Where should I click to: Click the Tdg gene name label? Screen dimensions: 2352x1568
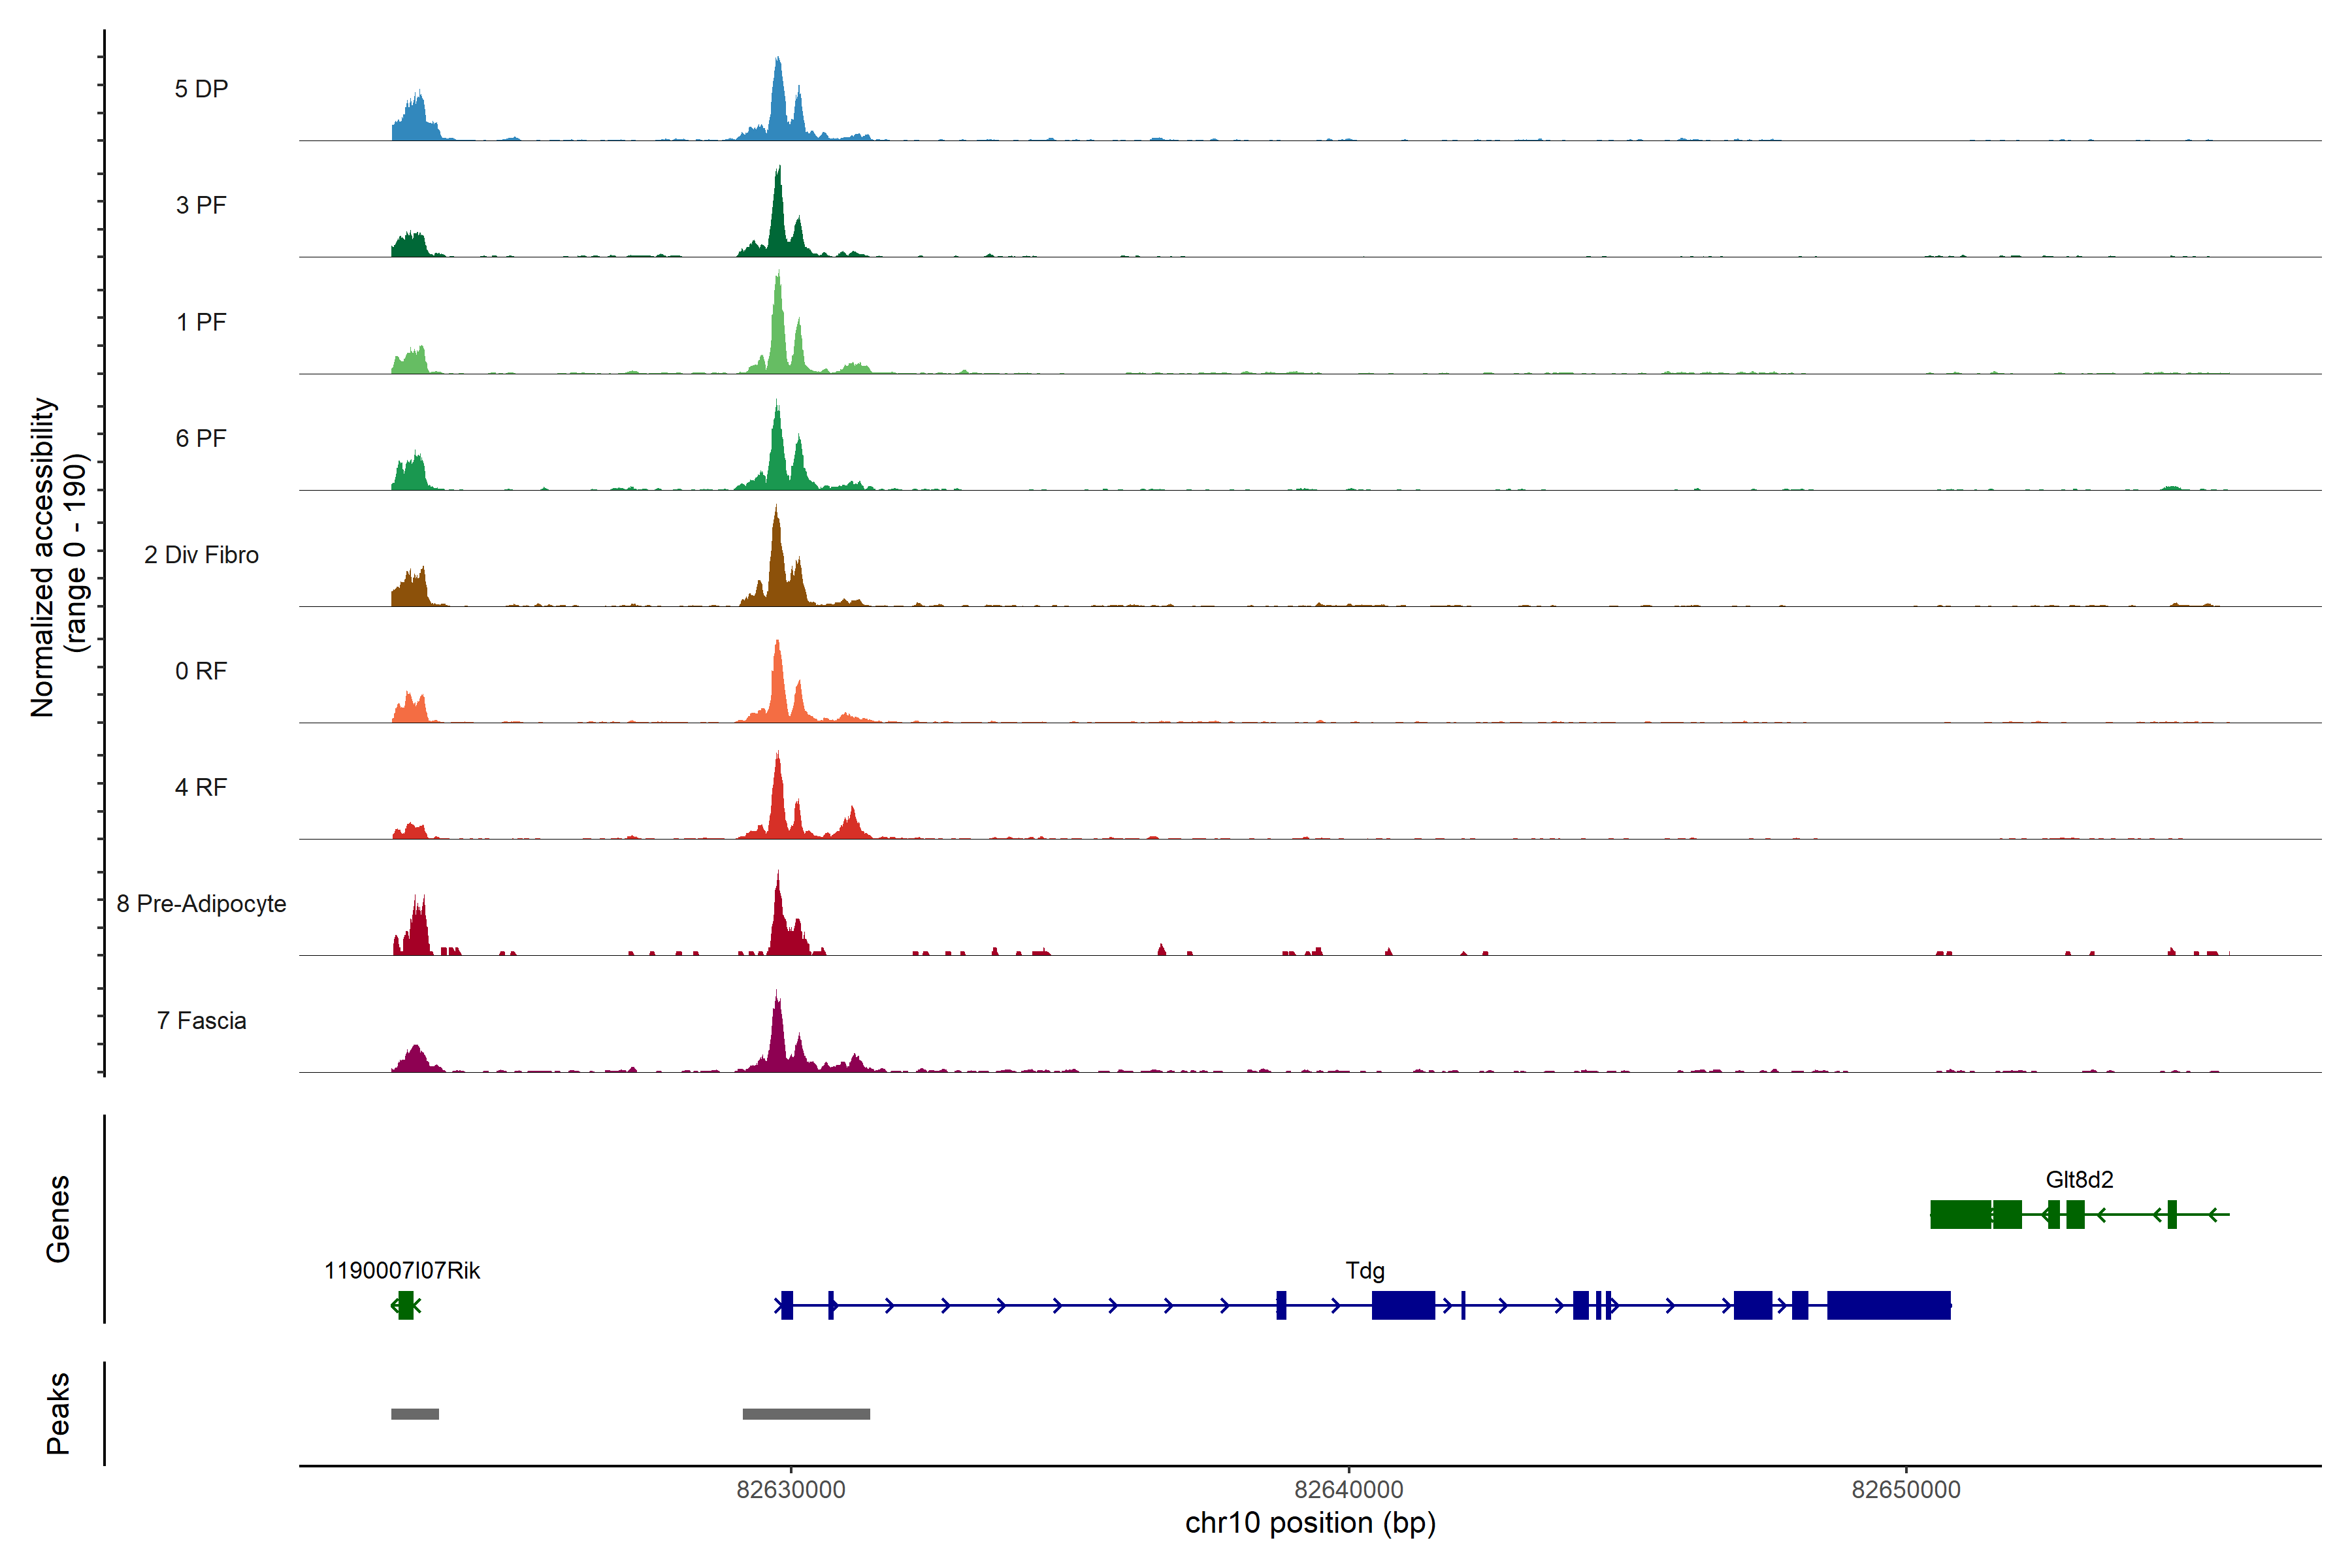click(1365, 1271)
